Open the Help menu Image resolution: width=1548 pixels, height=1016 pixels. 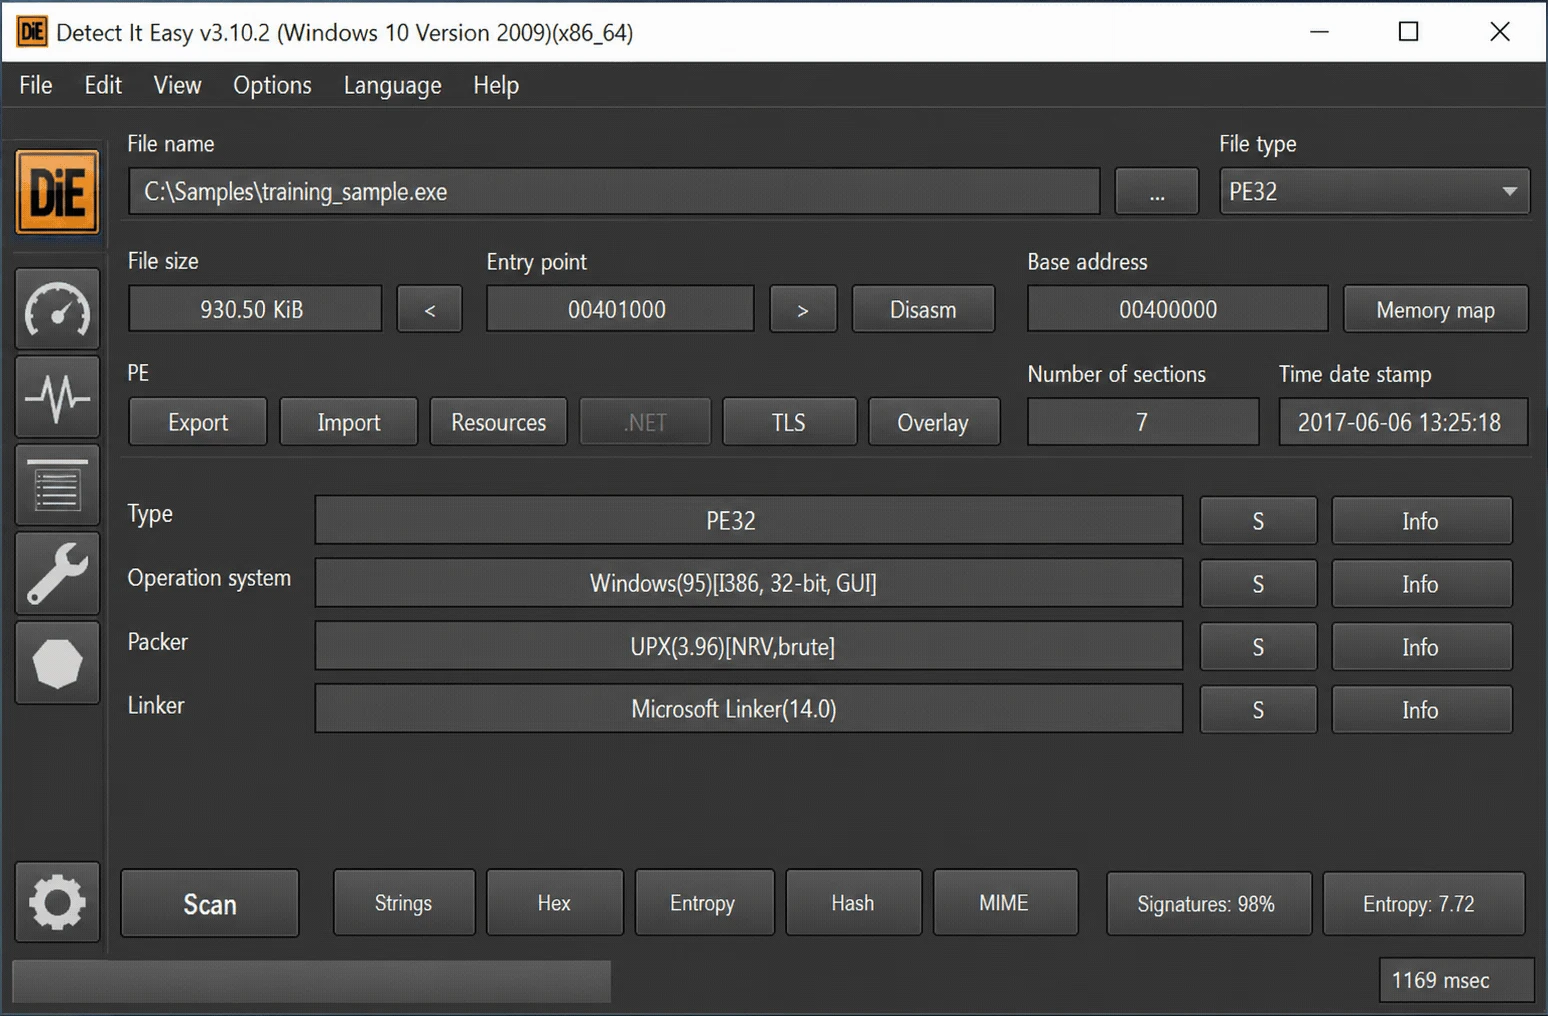point(496,85)
